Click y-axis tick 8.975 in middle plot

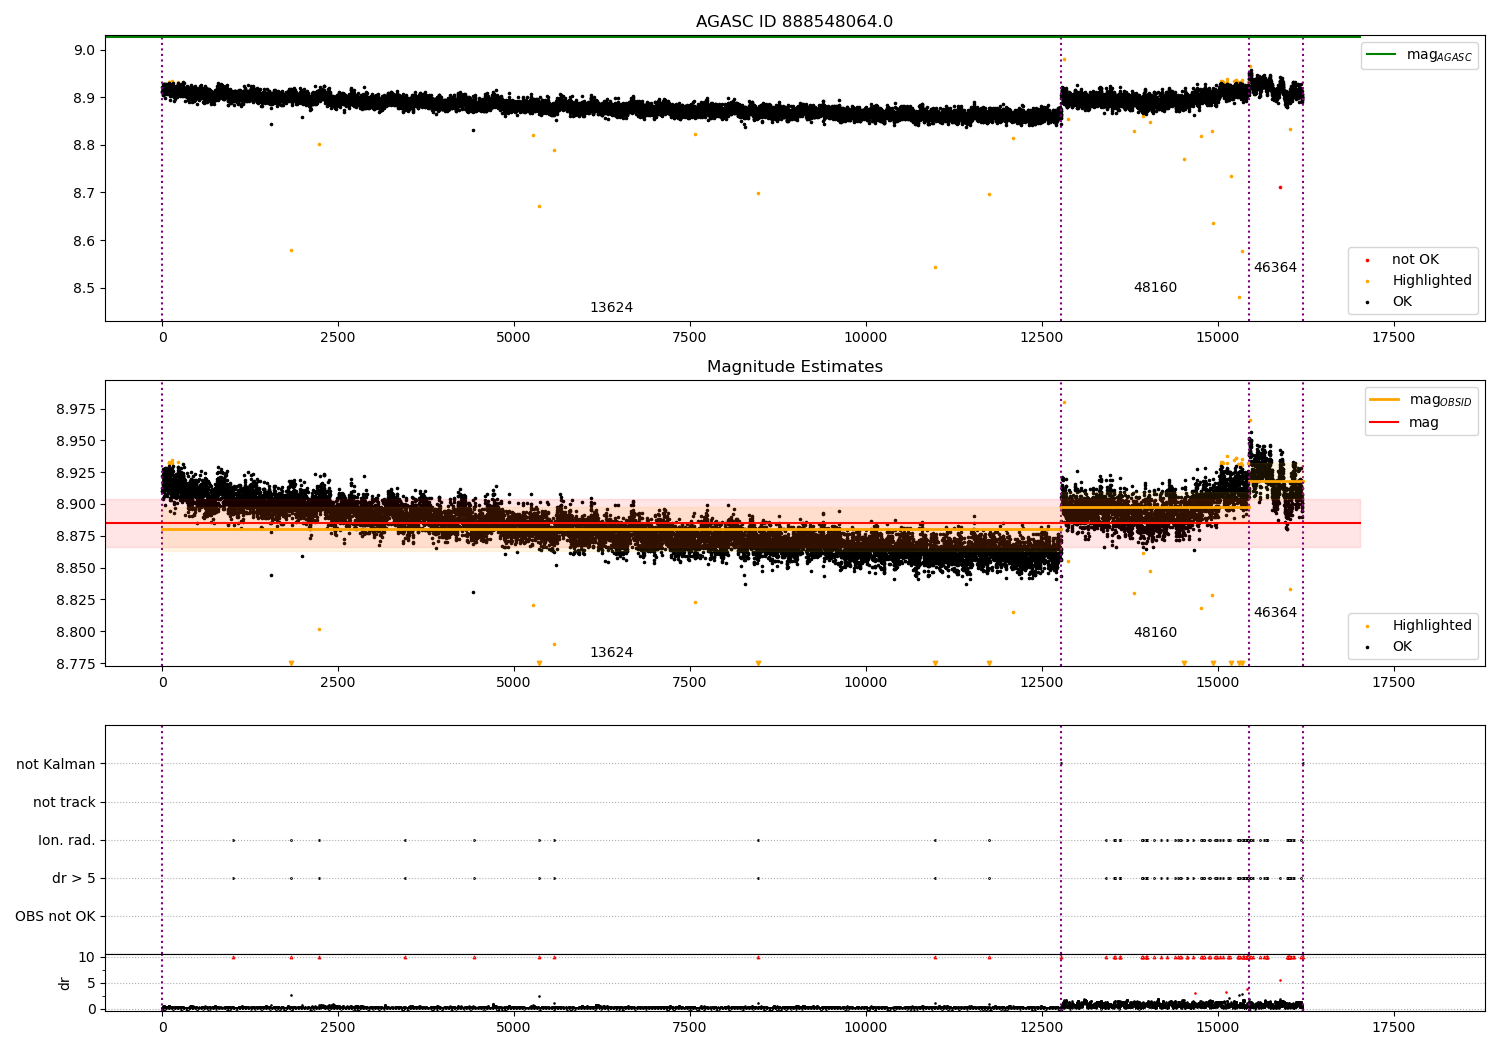point(78,409)
